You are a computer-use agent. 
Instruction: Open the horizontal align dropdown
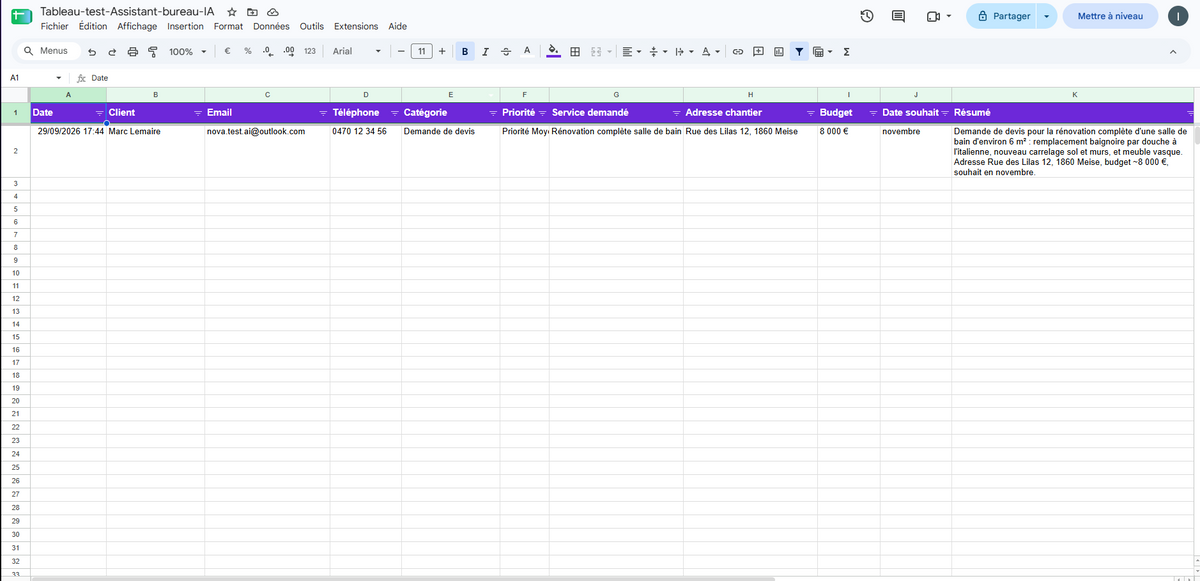tap(631, 51)
